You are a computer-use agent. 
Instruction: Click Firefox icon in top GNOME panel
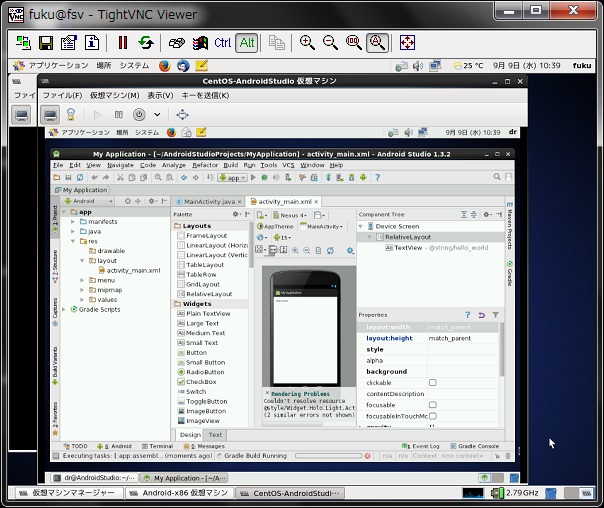[x=165, y=65]
